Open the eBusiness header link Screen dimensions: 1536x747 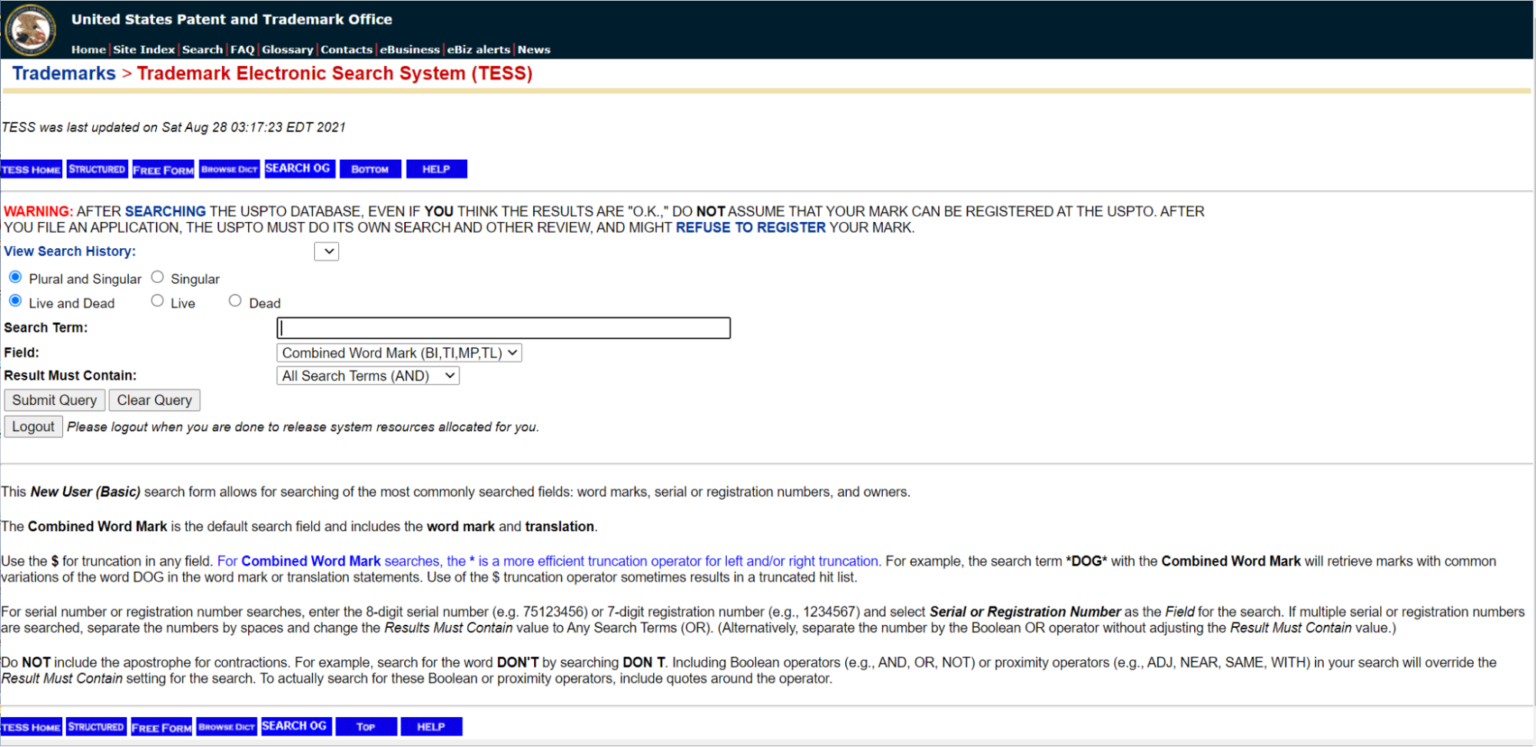click(x=410, y=50)
